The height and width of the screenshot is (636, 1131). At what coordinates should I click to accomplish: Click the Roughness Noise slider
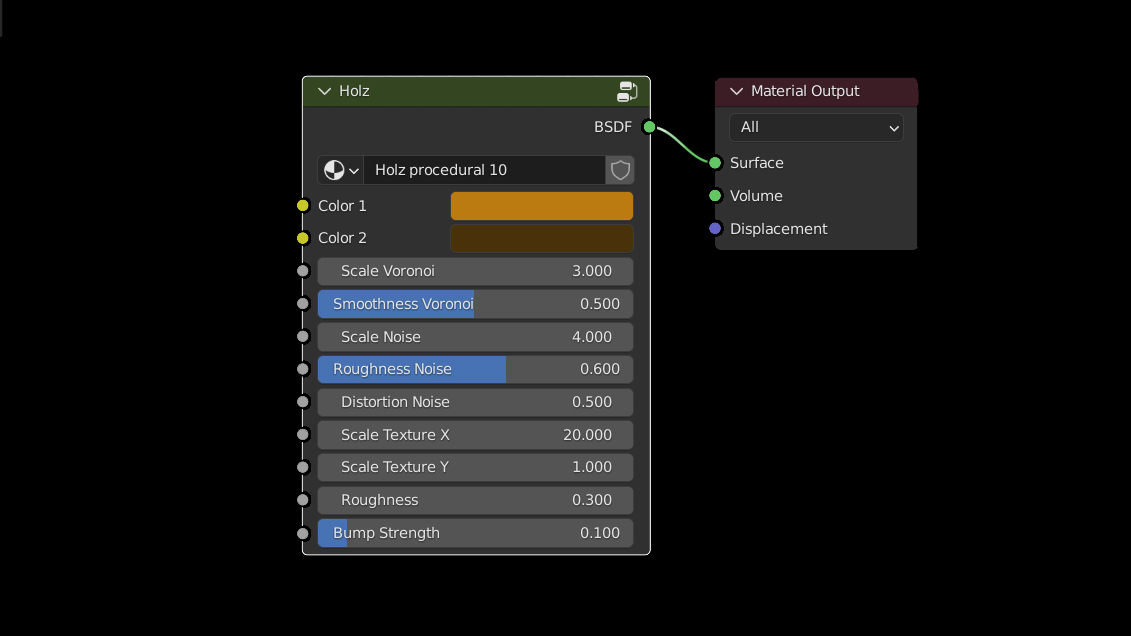[475, 369]
